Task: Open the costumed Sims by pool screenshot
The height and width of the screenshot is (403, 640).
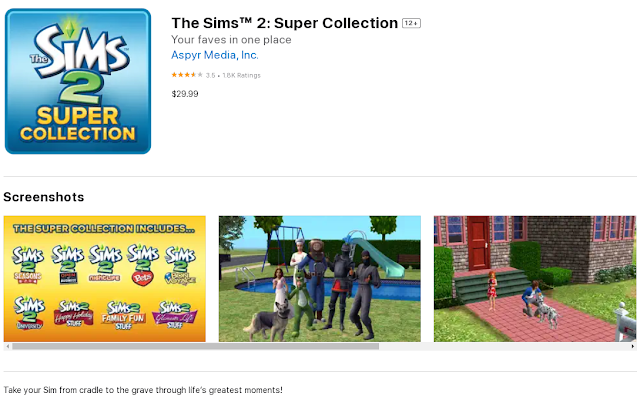Action: [320, 279]
